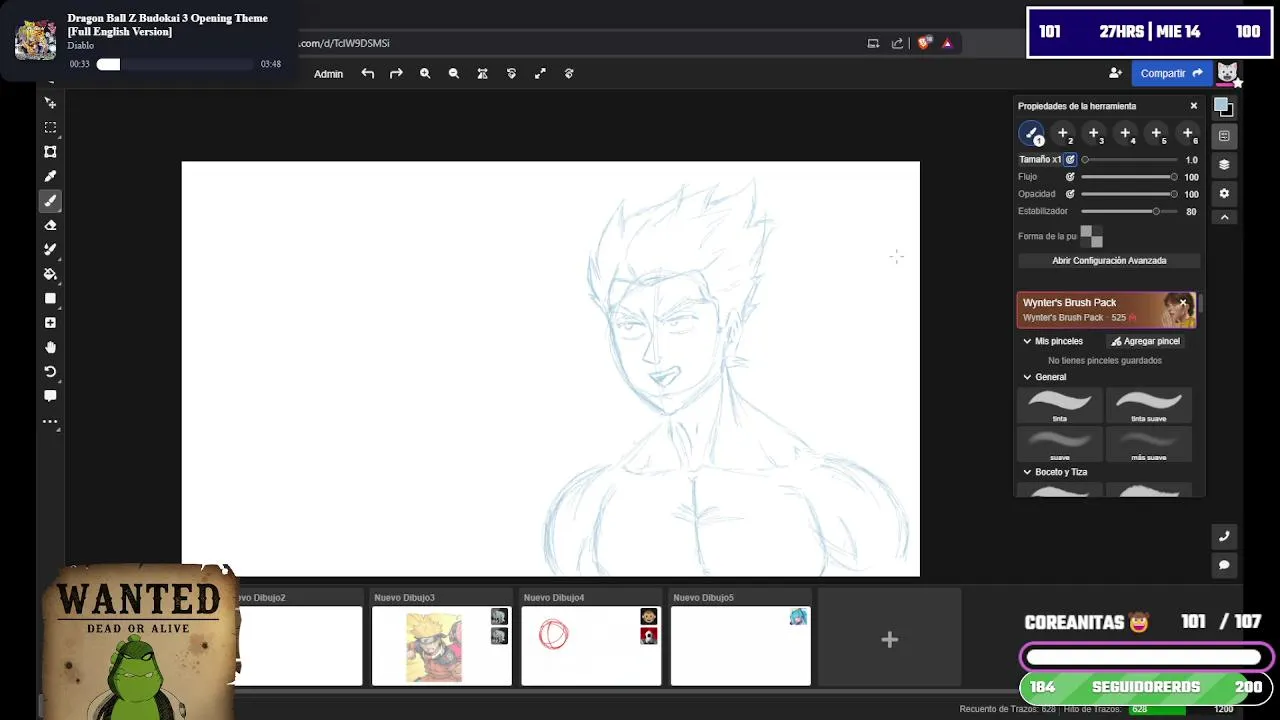This screenshot has height=720, width=1280.
Task: Select the brush tool
Action: pyautogui.click(x=50, y=201)
